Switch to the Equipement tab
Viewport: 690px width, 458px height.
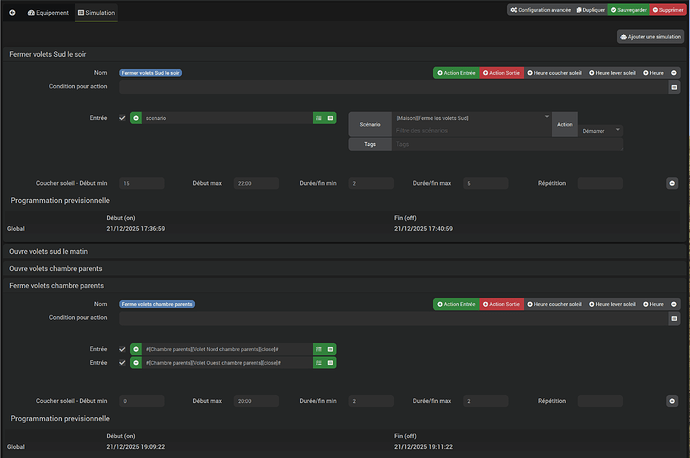coord(48,12)
